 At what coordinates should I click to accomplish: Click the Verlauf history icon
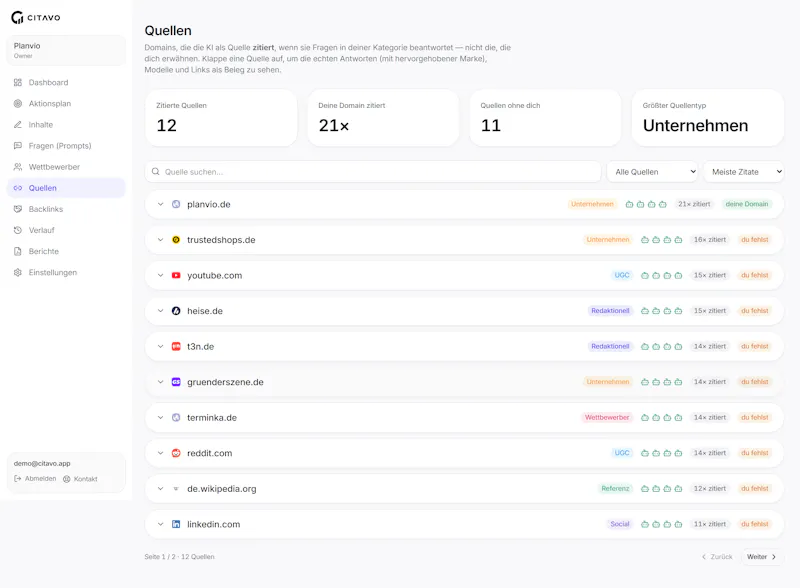pyautogui.click(x=18, y=230)
